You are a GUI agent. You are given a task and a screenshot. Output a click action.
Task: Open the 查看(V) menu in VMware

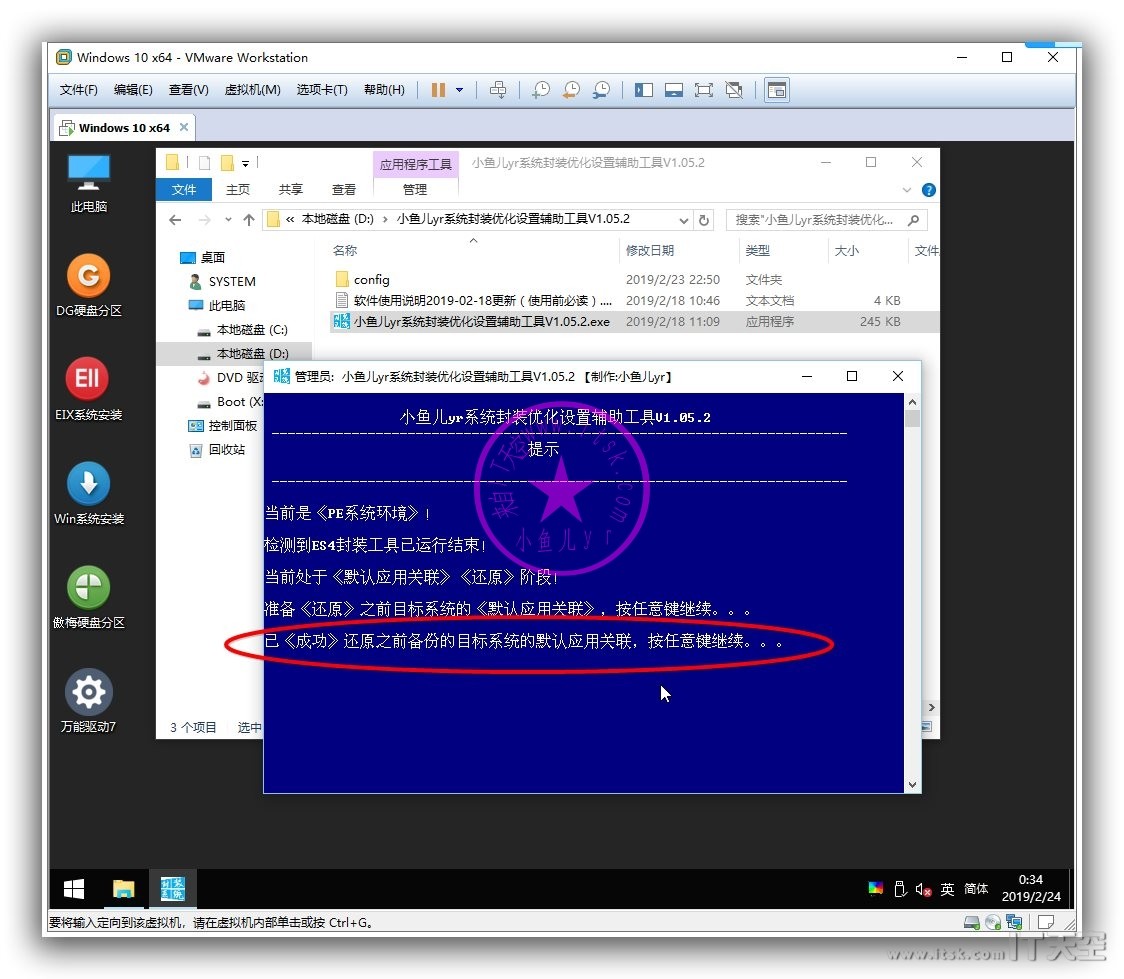pyautogui.click(x=189, y=90)
